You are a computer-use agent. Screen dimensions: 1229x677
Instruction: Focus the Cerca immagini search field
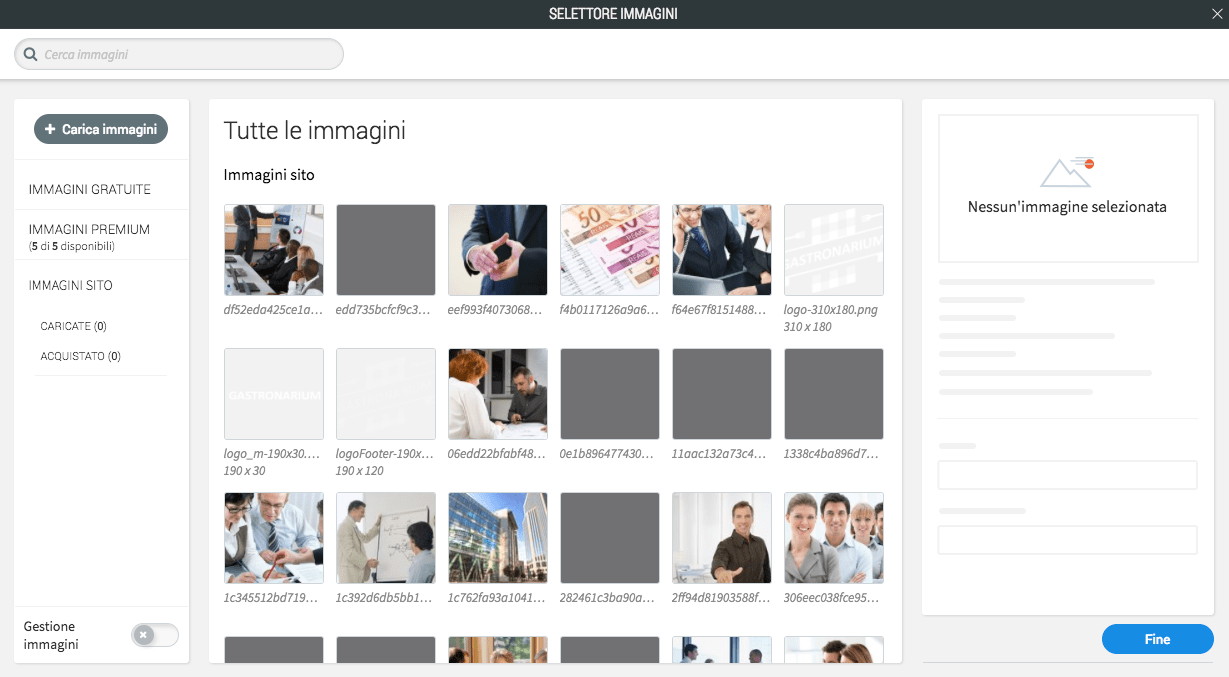click(179, 54)
